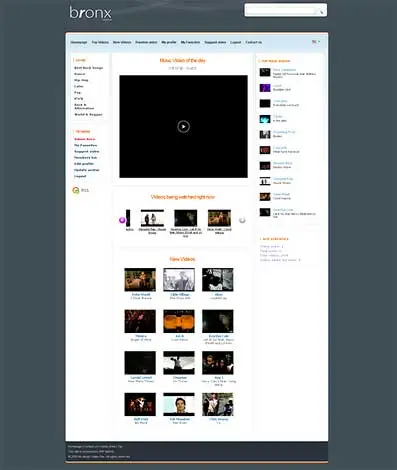Select My profile in top navigation
Viewport: 397px width, 470px height.
pyautogui.click(x=169, y=42)
